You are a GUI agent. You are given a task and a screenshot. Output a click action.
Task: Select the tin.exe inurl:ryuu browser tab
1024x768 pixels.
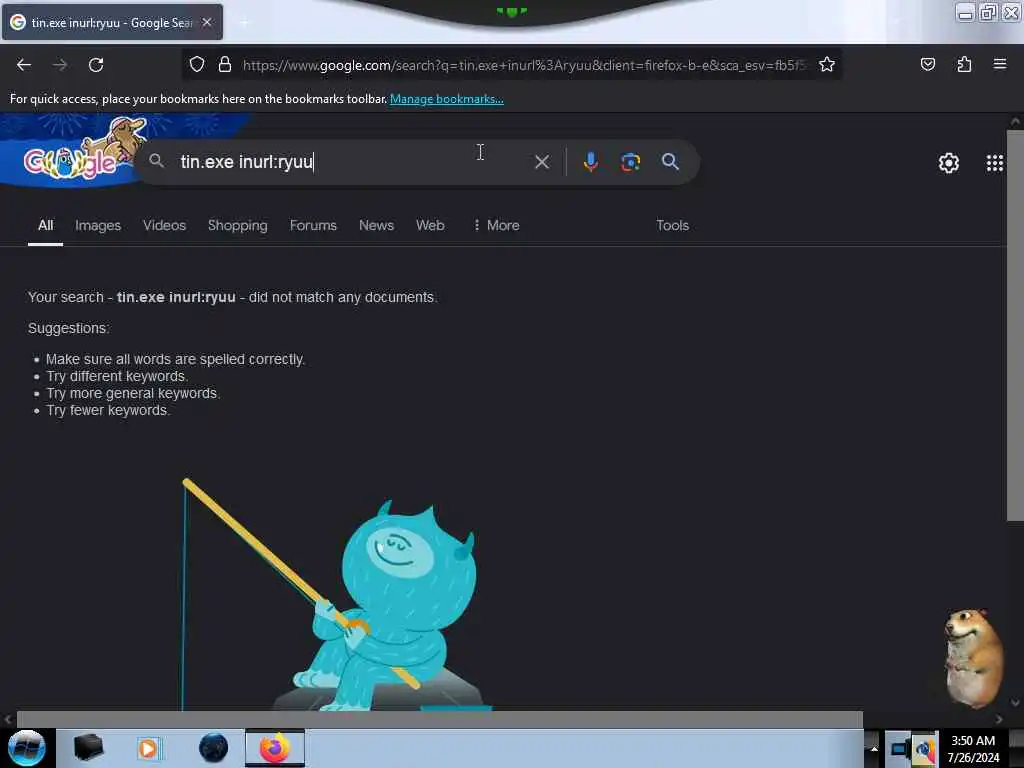point(112,22)
